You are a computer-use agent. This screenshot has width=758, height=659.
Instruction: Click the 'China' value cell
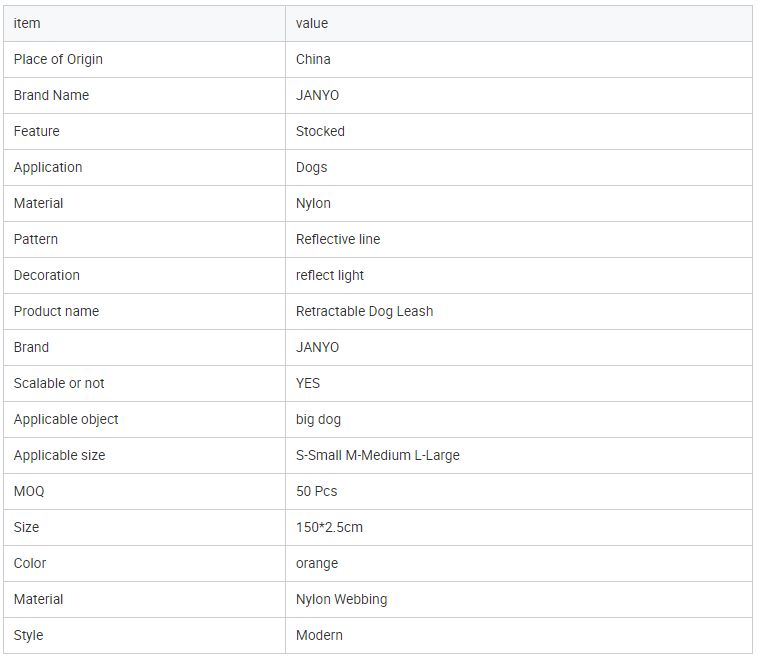(x=313, y=59)
